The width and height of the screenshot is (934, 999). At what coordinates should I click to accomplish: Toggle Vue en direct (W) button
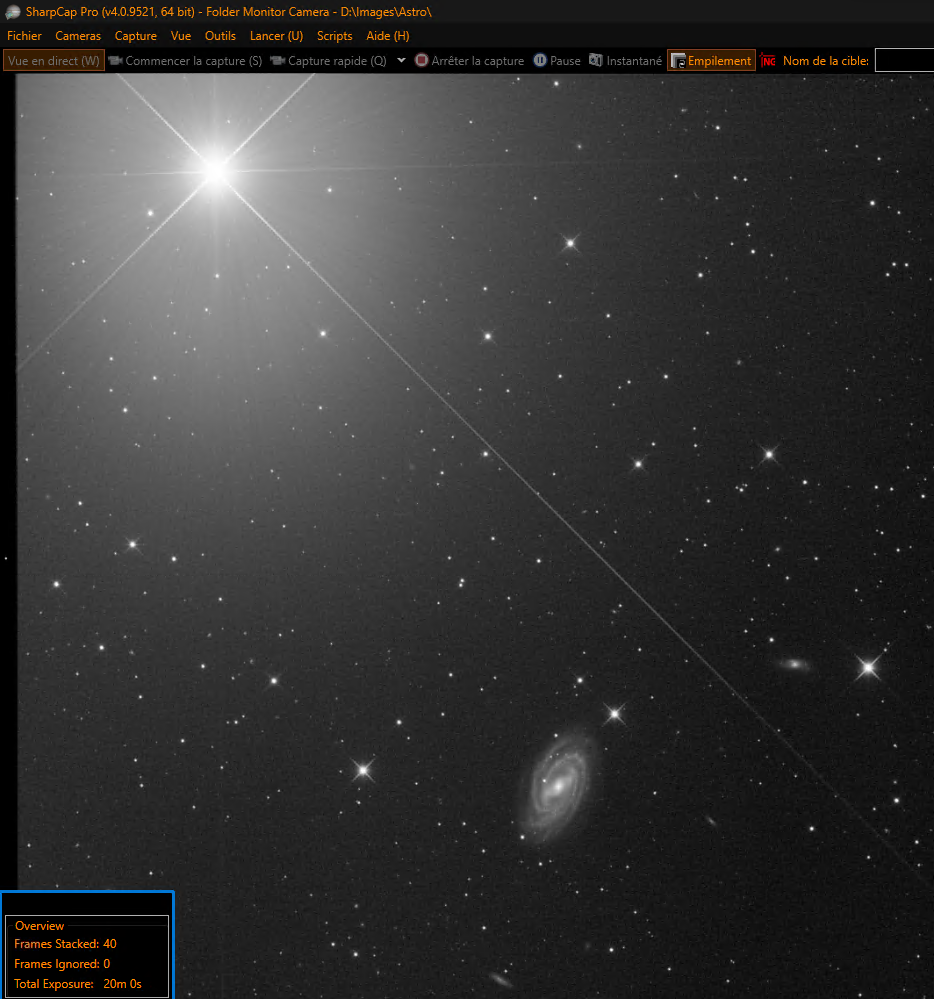(54, 61)
